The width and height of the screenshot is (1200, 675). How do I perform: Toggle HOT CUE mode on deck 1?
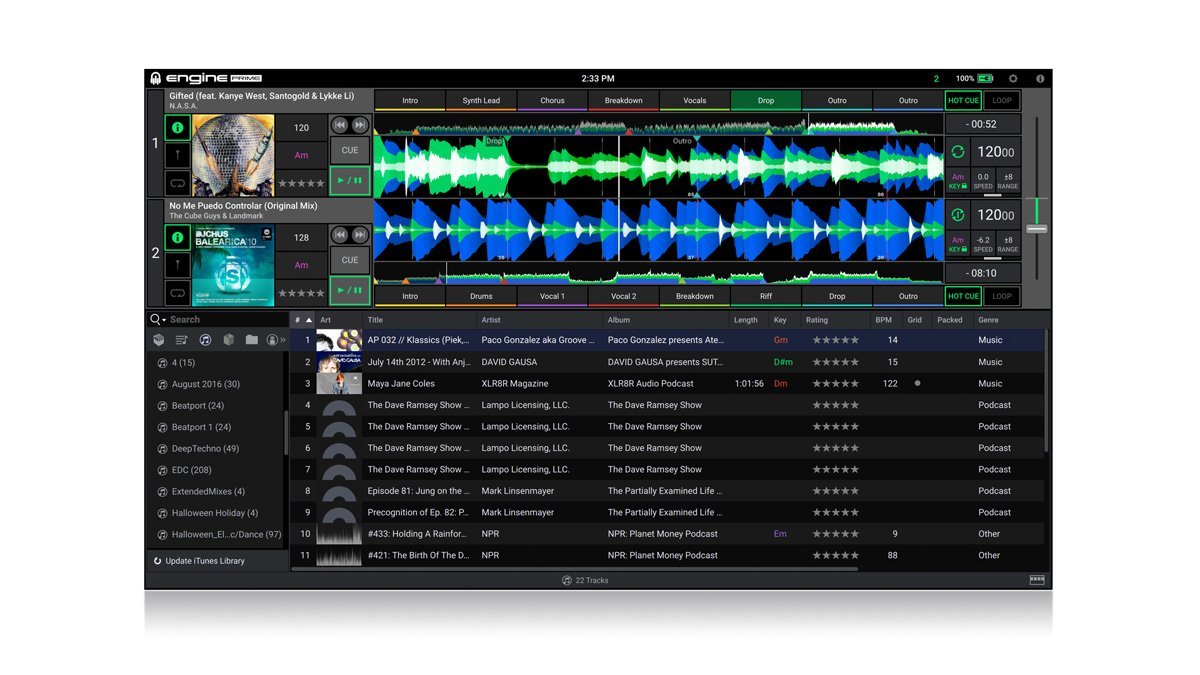[x=961, y=100]
